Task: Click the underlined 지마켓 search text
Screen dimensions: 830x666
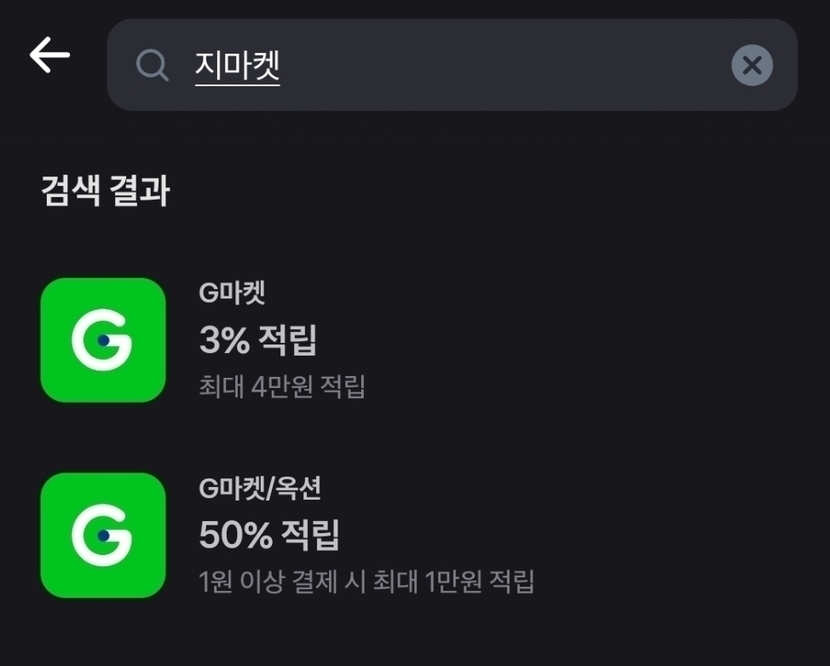Action: pos(237,66)
